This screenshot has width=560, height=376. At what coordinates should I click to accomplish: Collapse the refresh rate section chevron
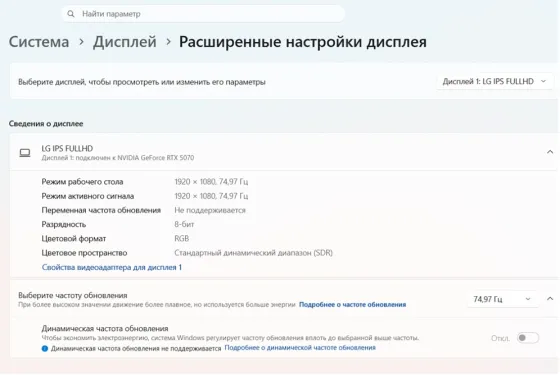point(550,299)
